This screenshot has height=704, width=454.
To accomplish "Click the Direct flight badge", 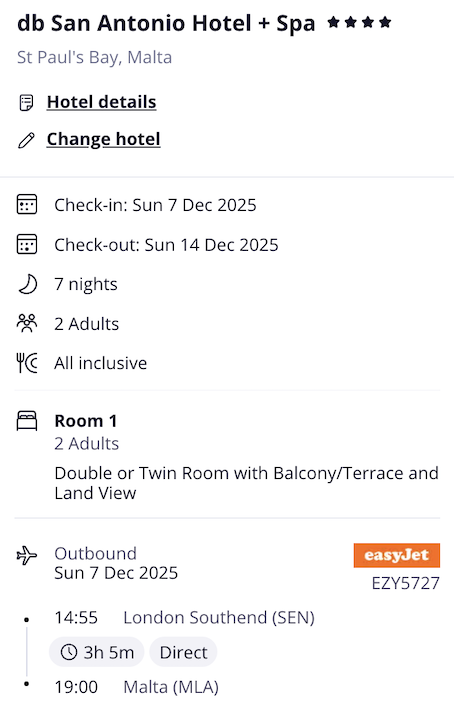I will tap(183, 652).
